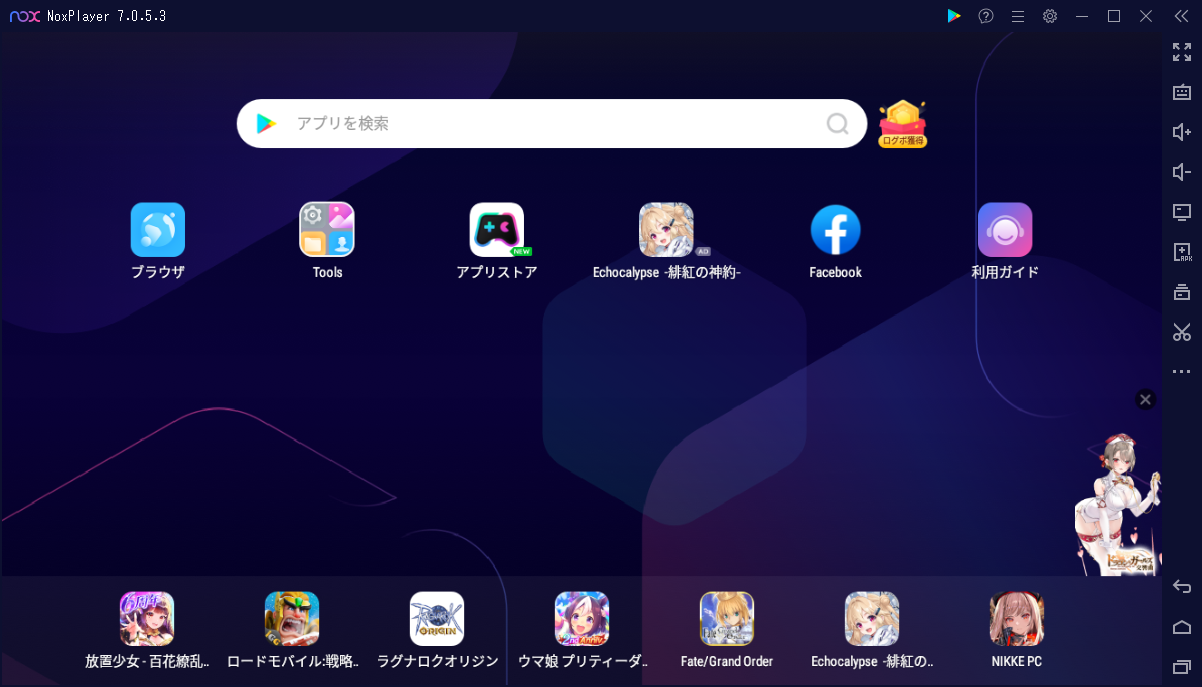1202x687 pixels.
Task: Open Google Play from the title bar icon
Action: [954, 16]
